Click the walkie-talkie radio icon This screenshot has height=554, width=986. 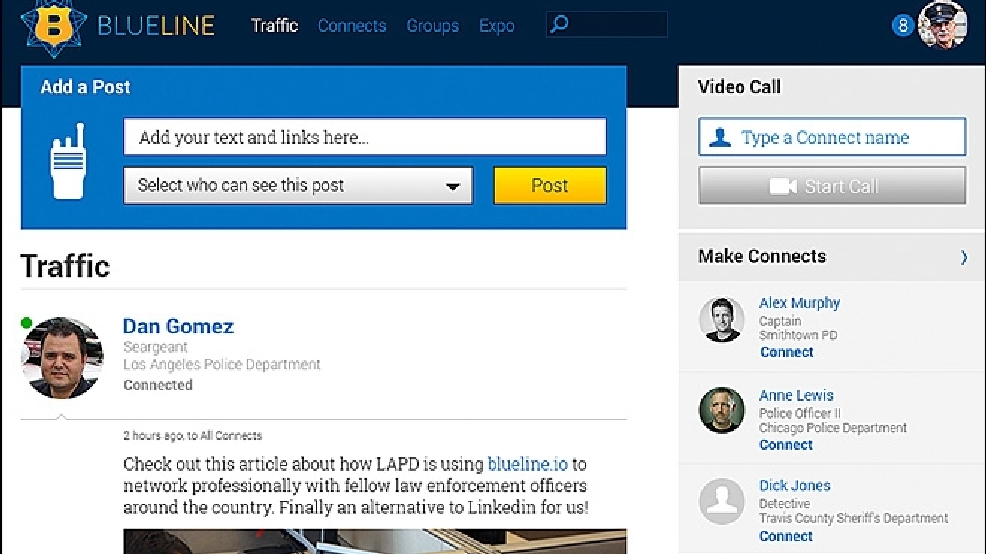coord(68,161)
